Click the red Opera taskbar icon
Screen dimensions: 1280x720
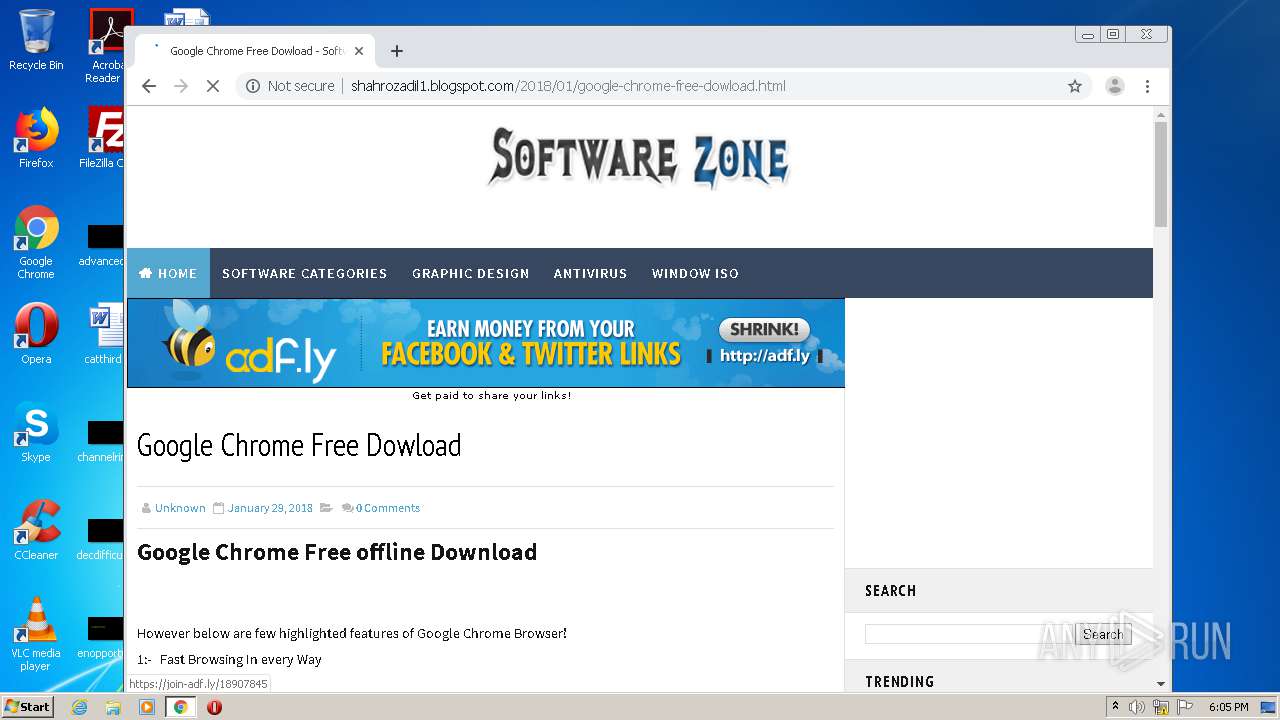click(x=214, y=707)
